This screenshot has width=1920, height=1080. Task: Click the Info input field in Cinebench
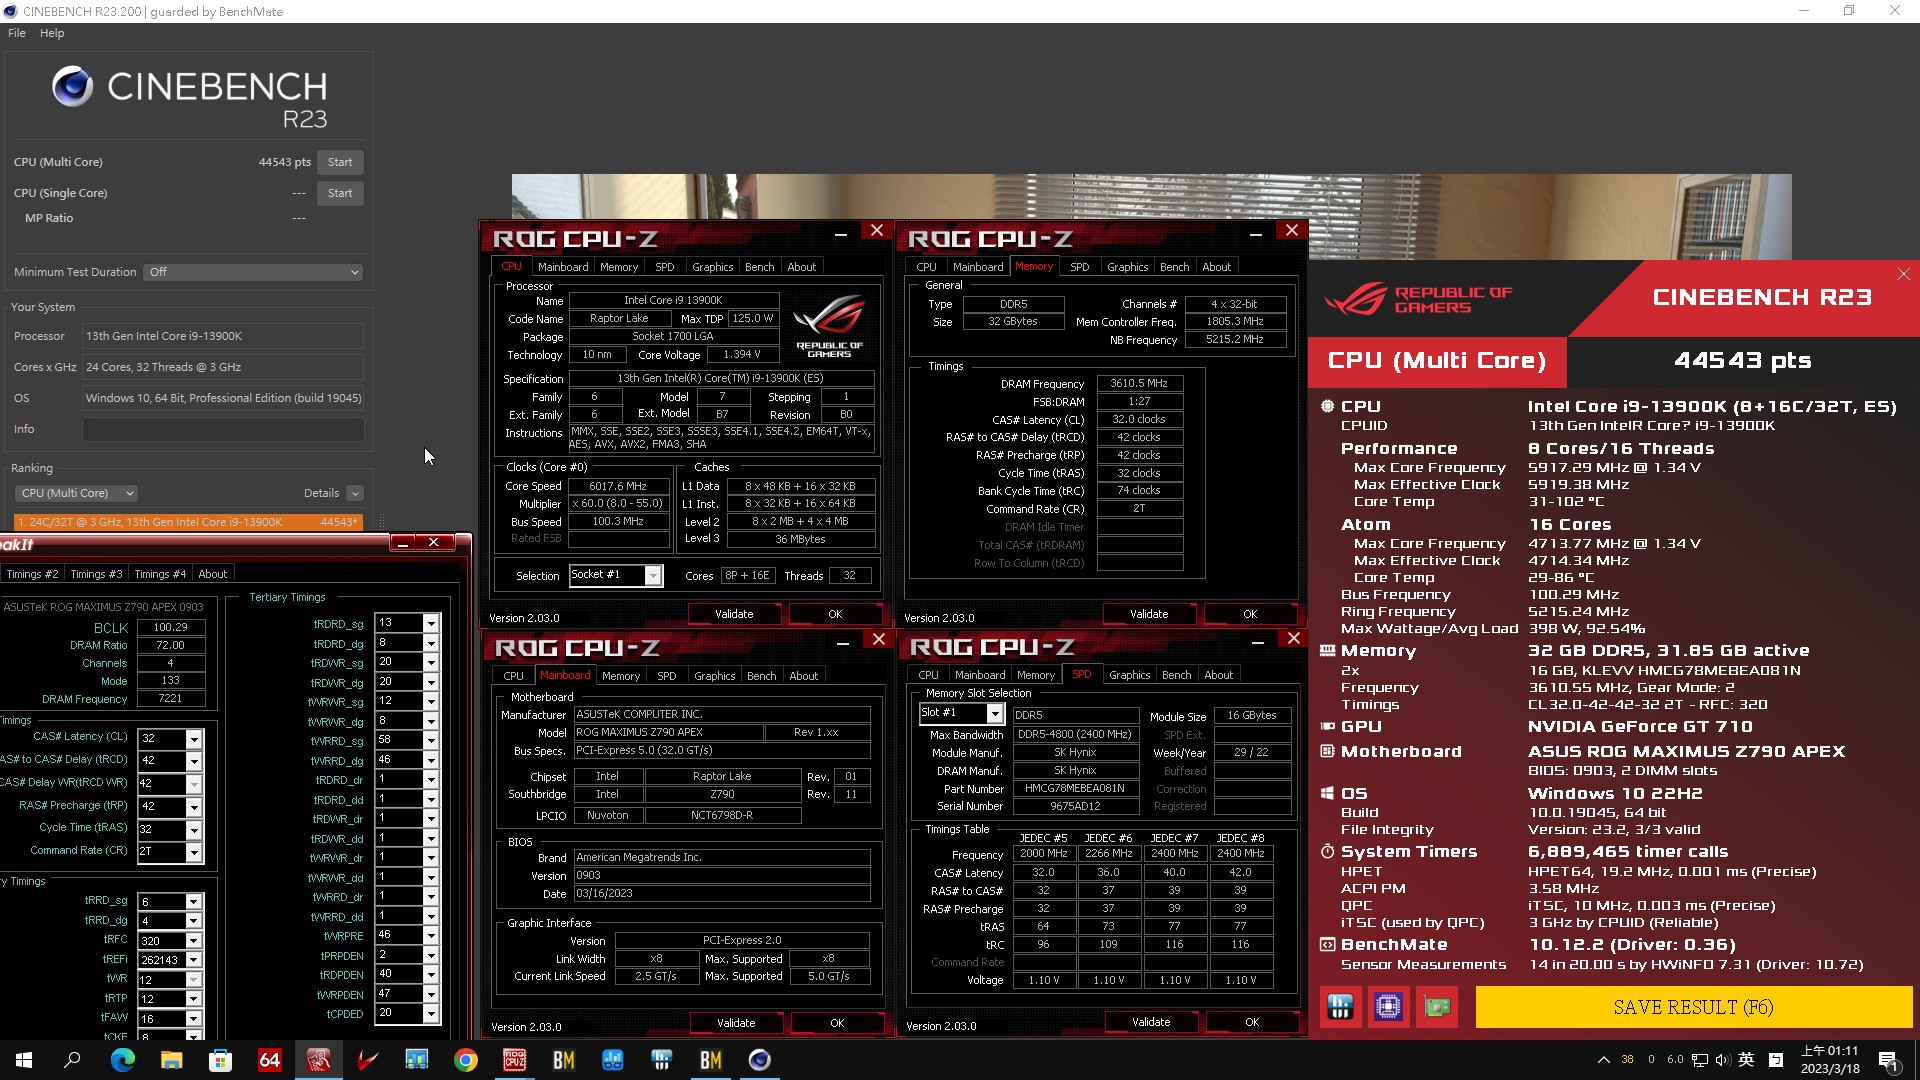coord(222,429)
